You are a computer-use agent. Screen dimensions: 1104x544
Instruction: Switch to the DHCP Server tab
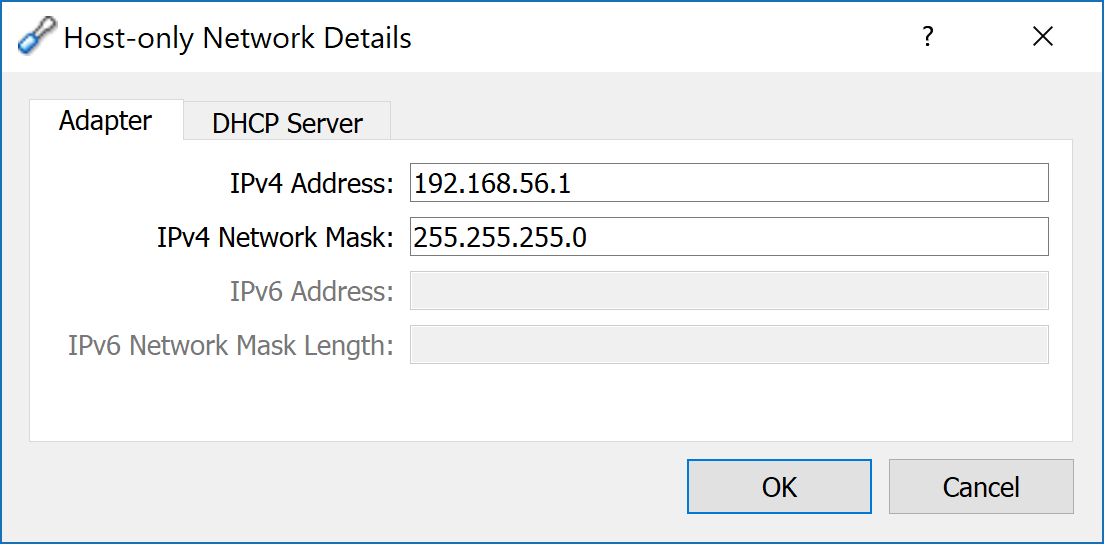click(287, 122)
